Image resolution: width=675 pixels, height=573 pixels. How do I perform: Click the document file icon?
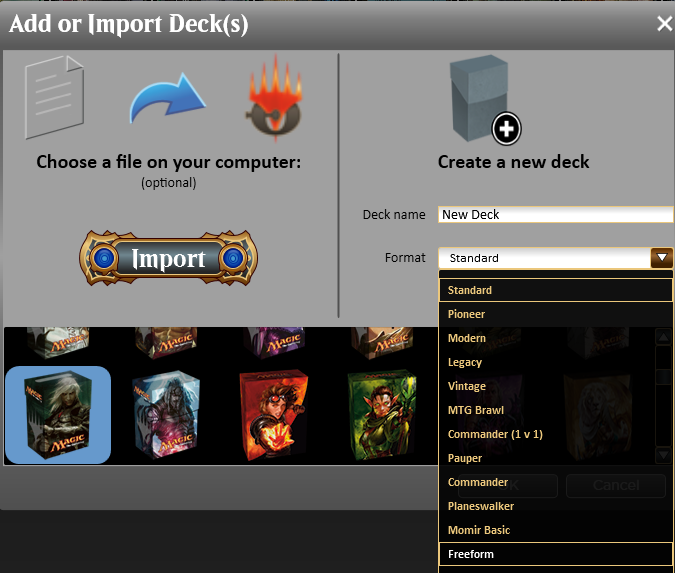[54, 97]
